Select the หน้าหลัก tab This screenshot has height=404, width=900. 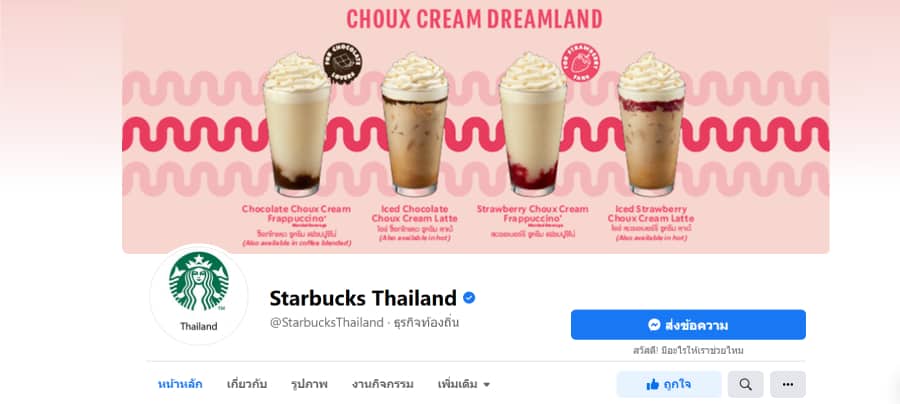[x=180, y=384]
